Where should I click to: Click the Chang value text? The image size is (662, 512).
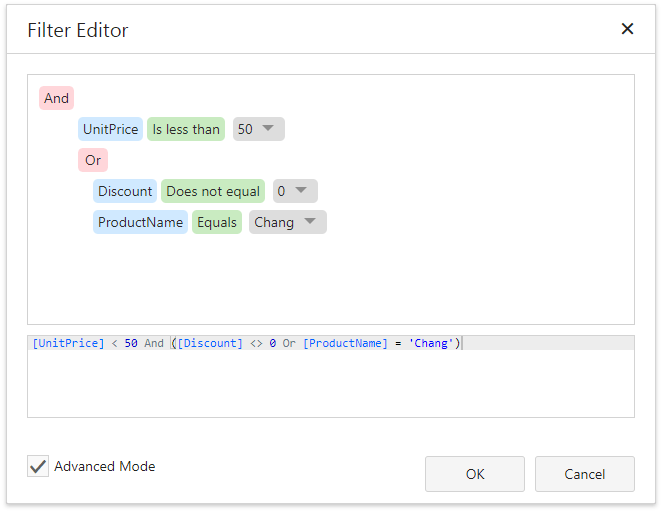tap(273, 222)
